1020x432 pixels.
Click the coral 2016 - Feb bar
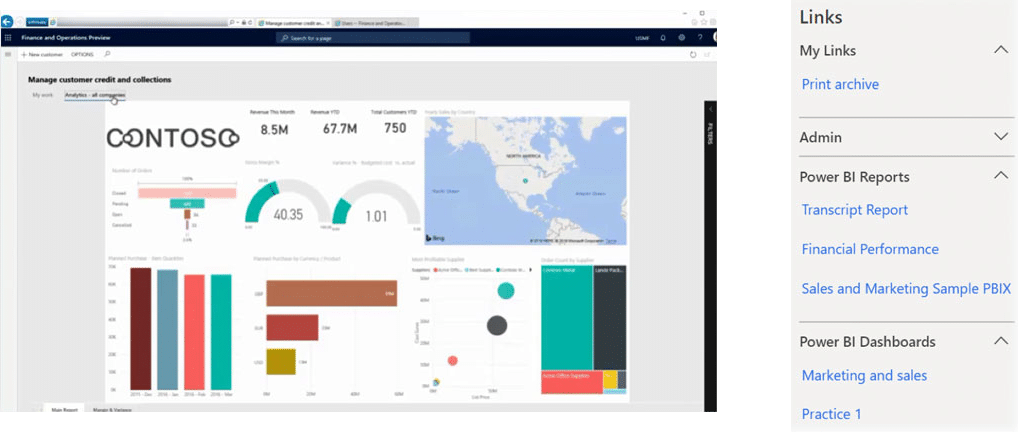pyautogui.click(x=194, y=332)
